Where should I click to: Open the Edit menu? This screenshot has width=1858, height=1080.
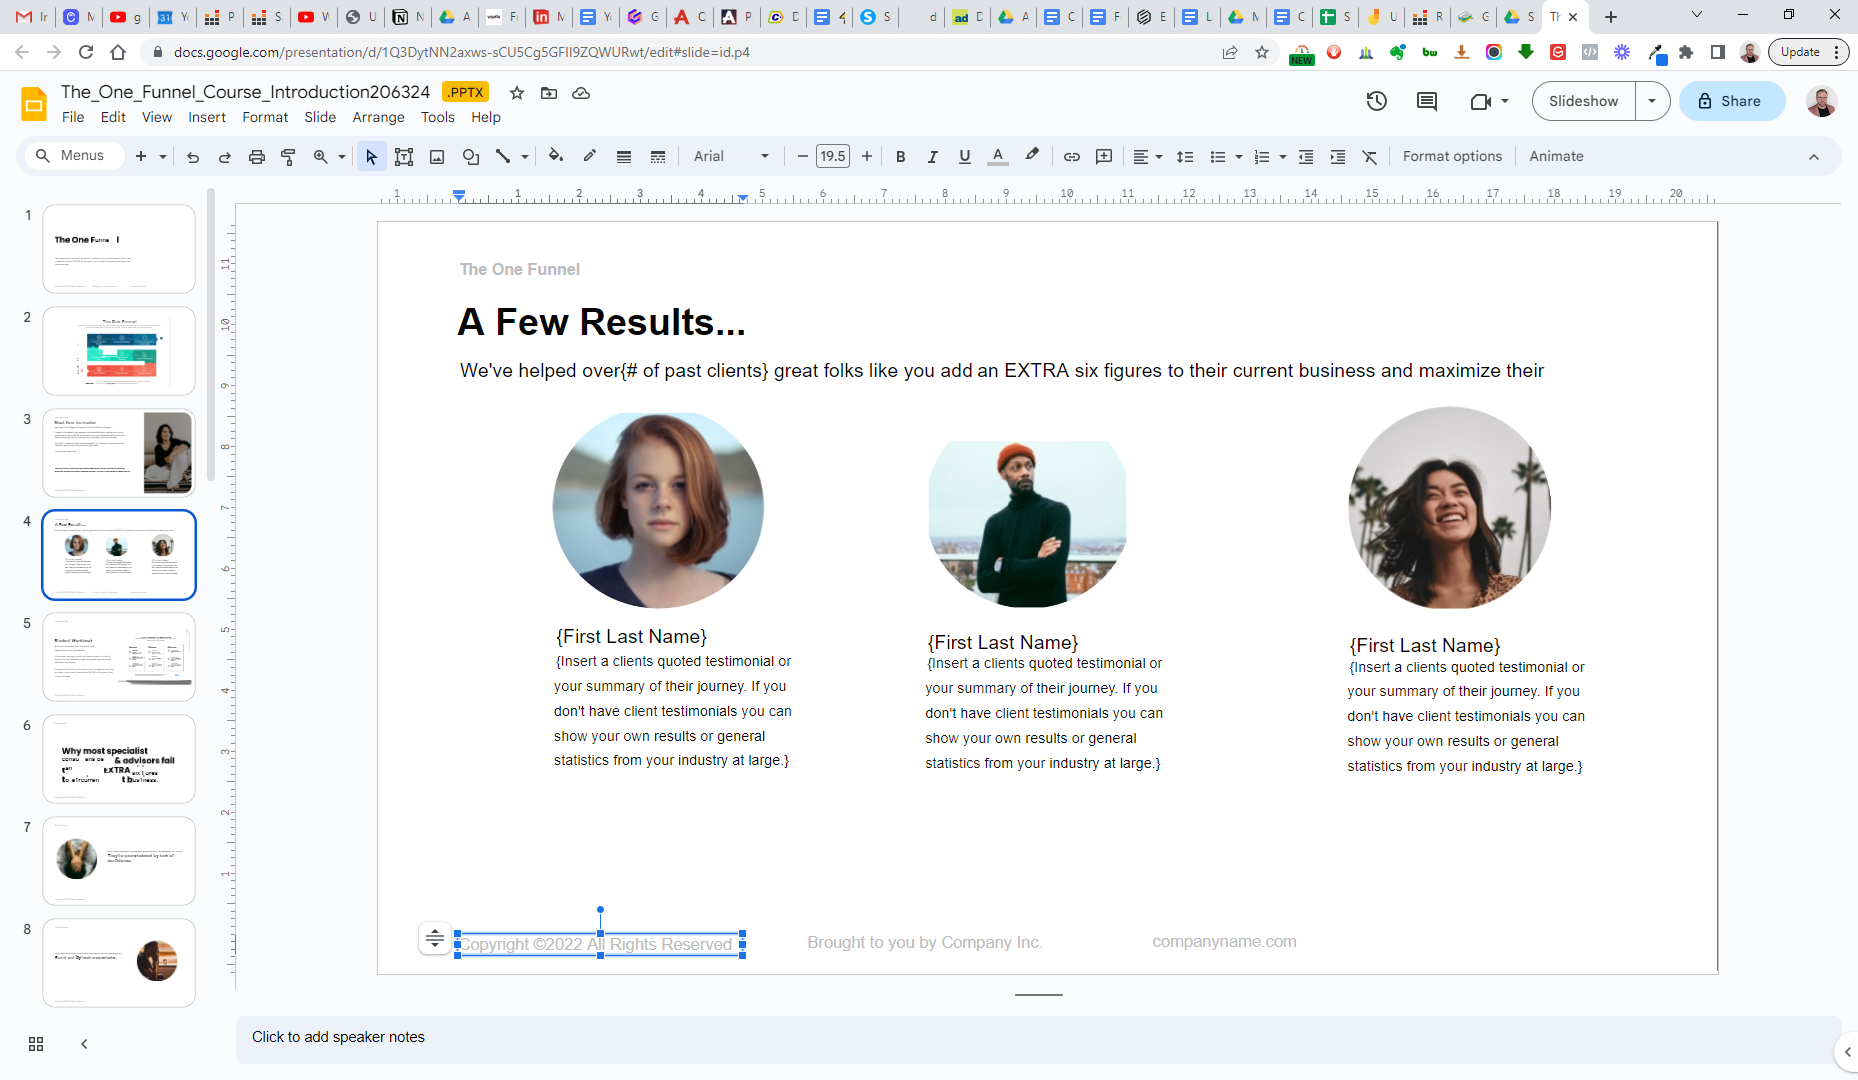pos(113,117)
